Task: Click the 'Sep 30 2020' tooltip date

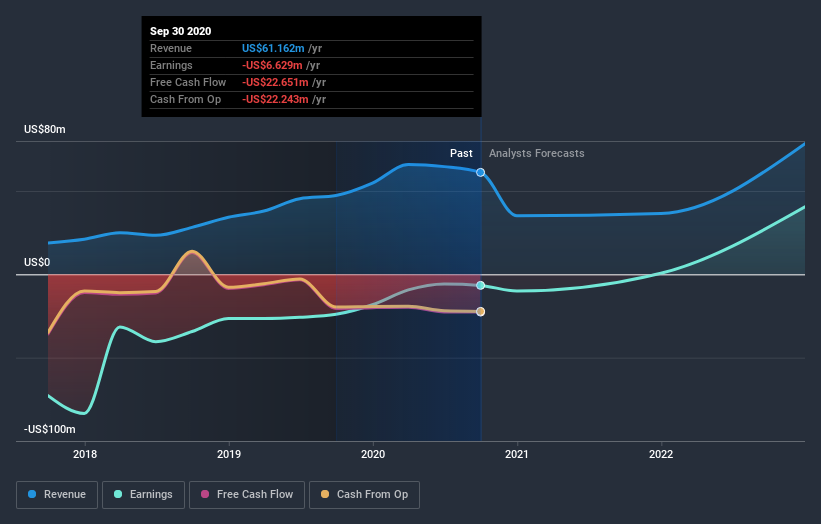Action: [x=181, y=31]
